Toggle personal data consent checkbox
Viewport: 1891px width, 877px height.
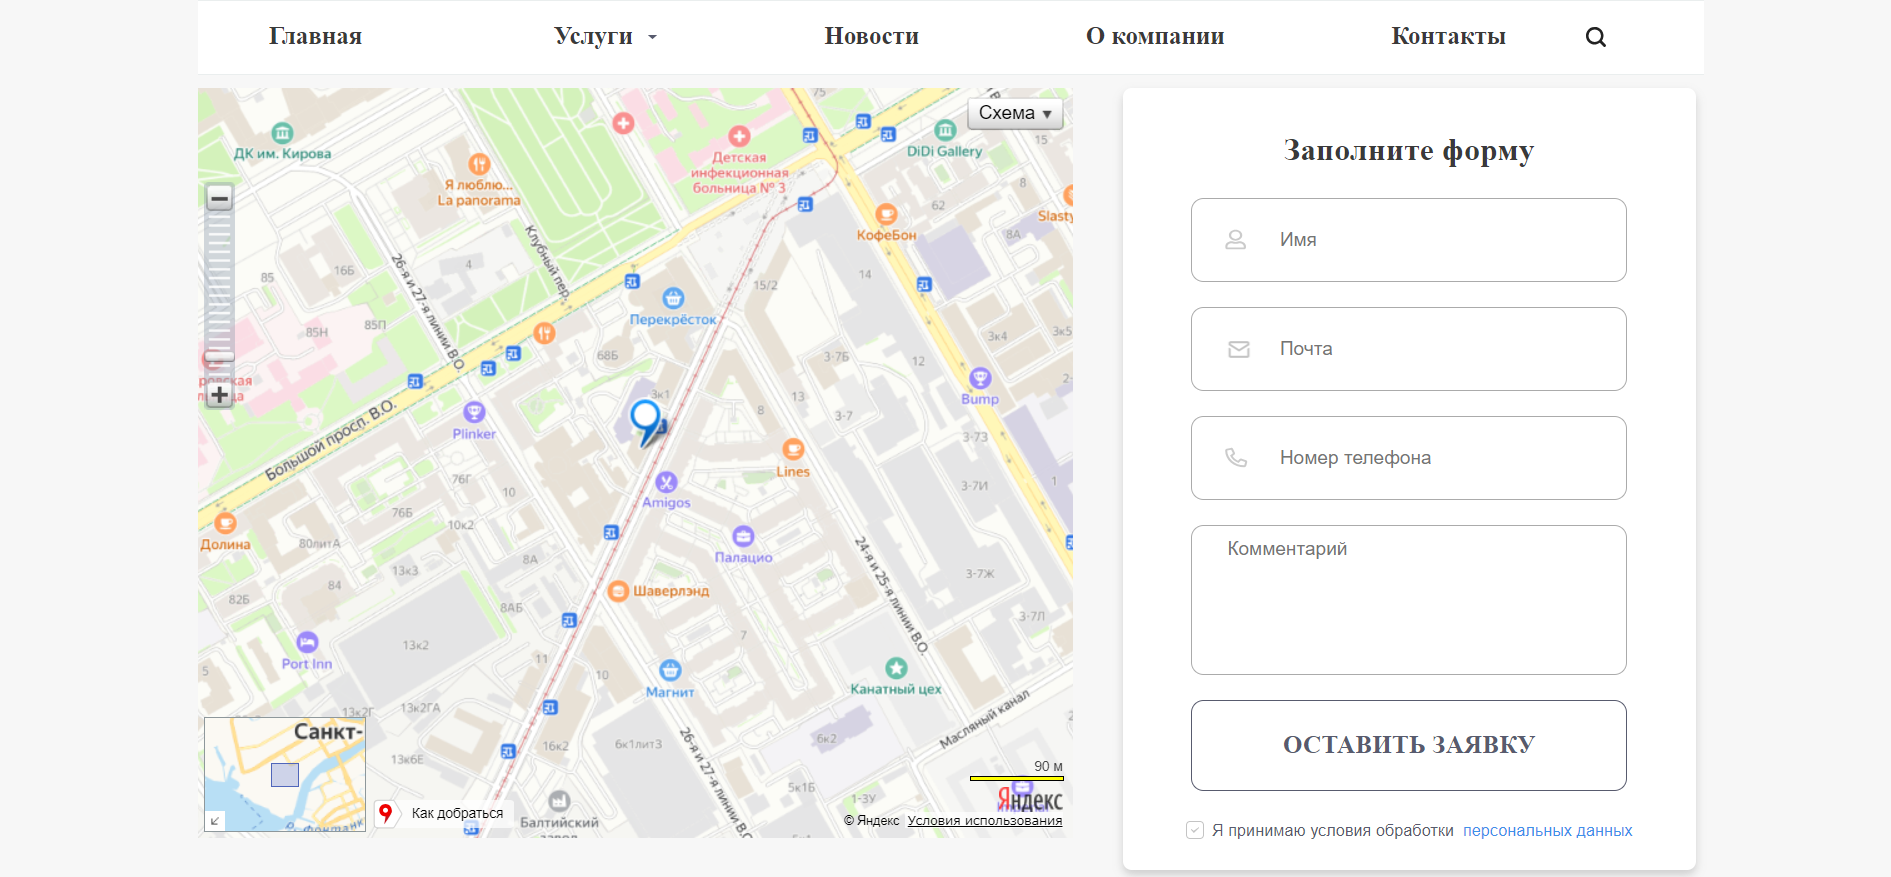(1194, 830)
